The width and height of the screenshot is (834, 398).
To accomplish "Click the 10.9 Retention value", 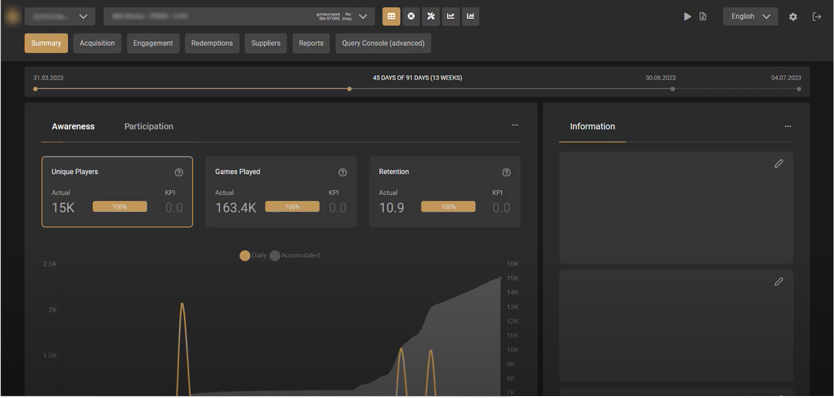I will pyautogui.click(x=391, y=208).
